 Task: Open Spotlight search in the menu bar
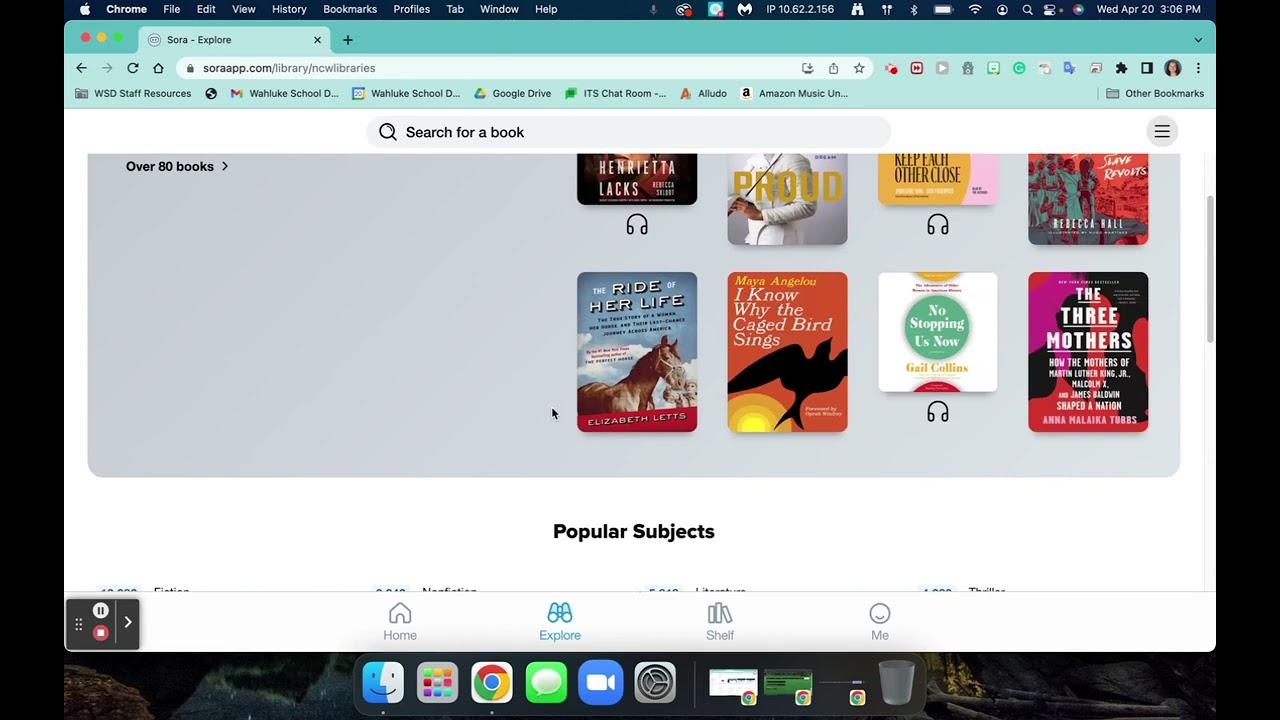(x=1027, y=9)
